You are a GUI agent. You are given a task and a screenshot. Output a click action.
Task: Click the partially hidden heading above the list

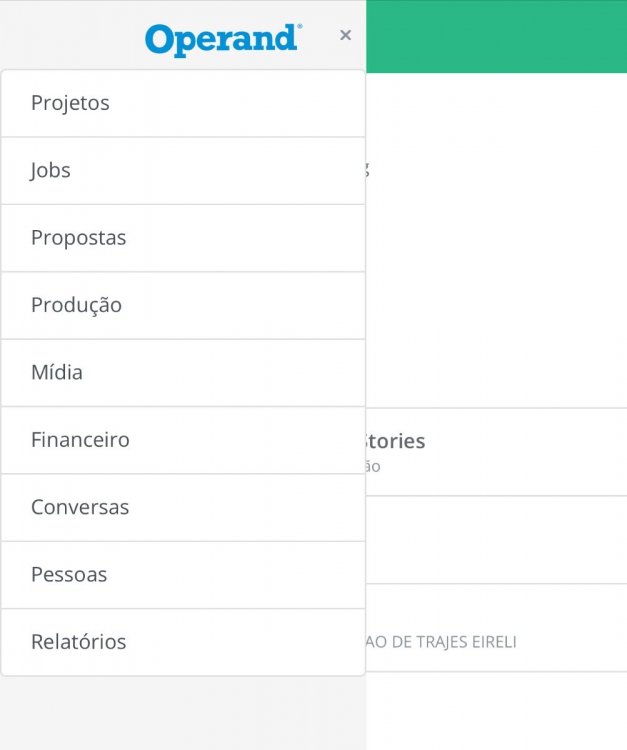pyautogui.click(x=367, y=170)
